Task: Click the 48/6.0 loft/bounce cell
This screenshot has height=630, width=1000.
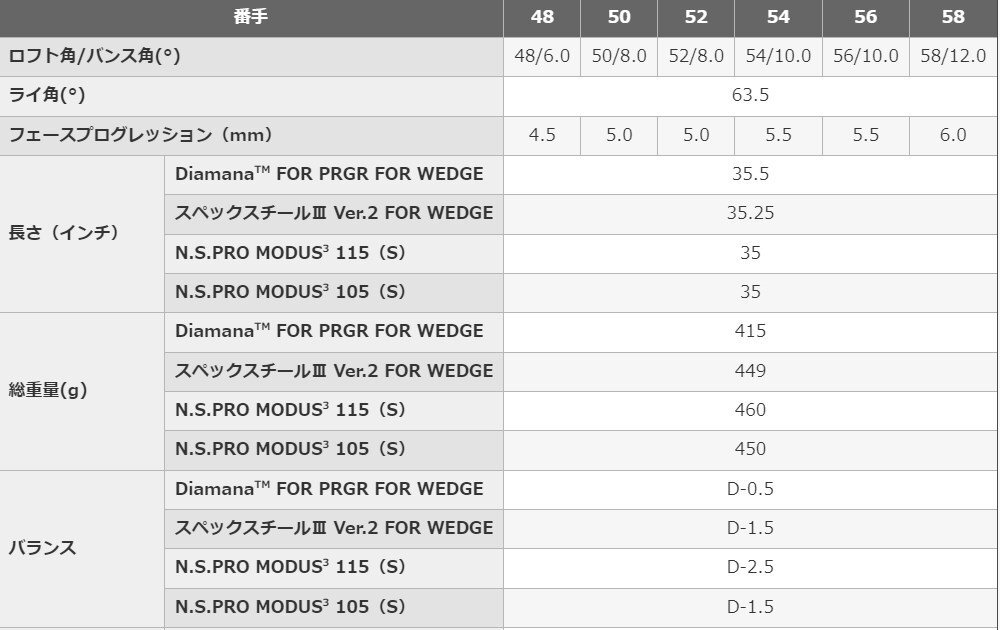Action: 542,56
